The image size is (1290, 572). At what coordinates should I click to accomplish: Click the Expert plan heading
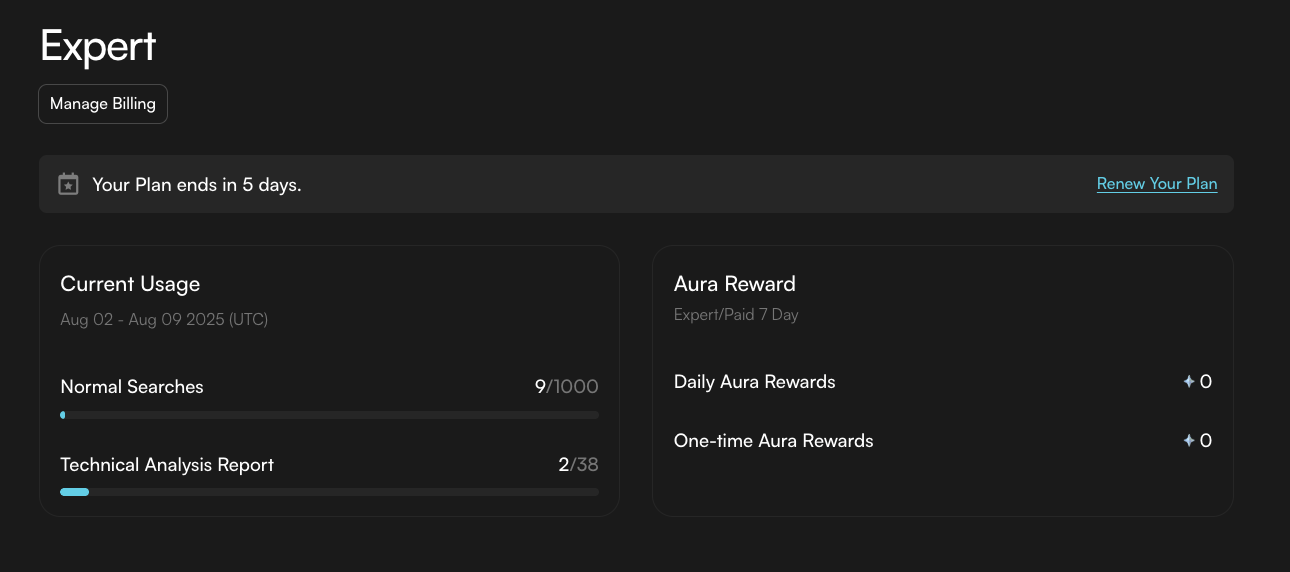tap(98, 47)
